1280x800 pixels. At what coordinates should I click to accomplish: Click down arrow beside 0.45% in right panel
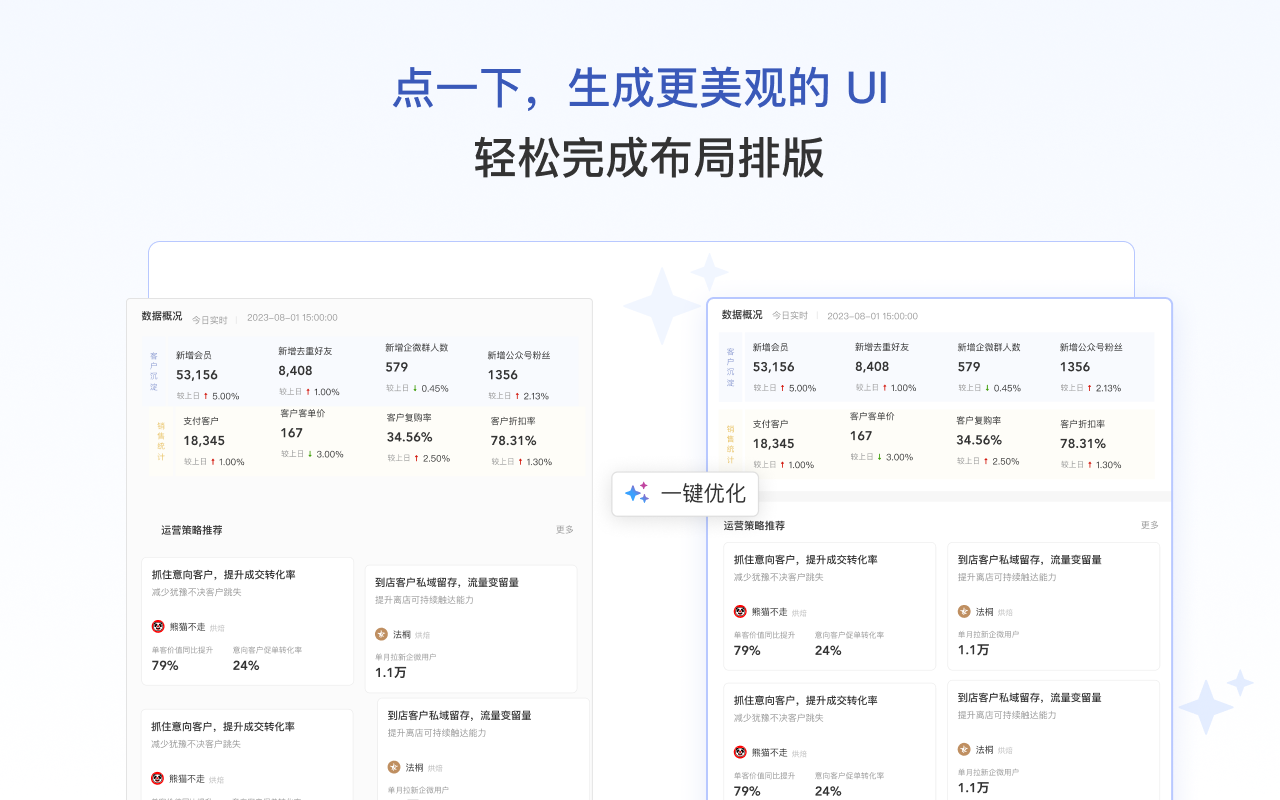click(x=987, y=388)
